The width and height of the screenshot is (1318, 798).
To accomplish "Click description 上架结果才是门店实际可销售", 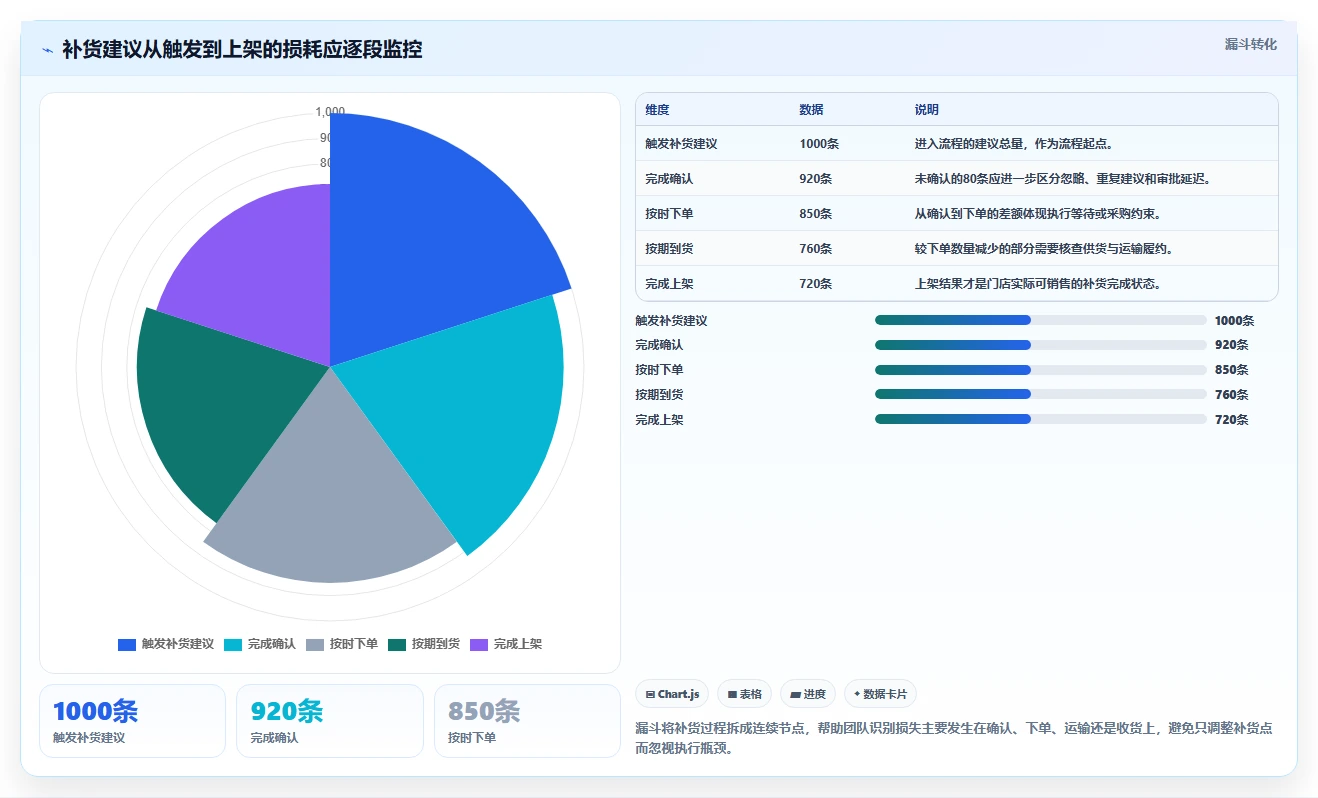I will point(1039,284).
